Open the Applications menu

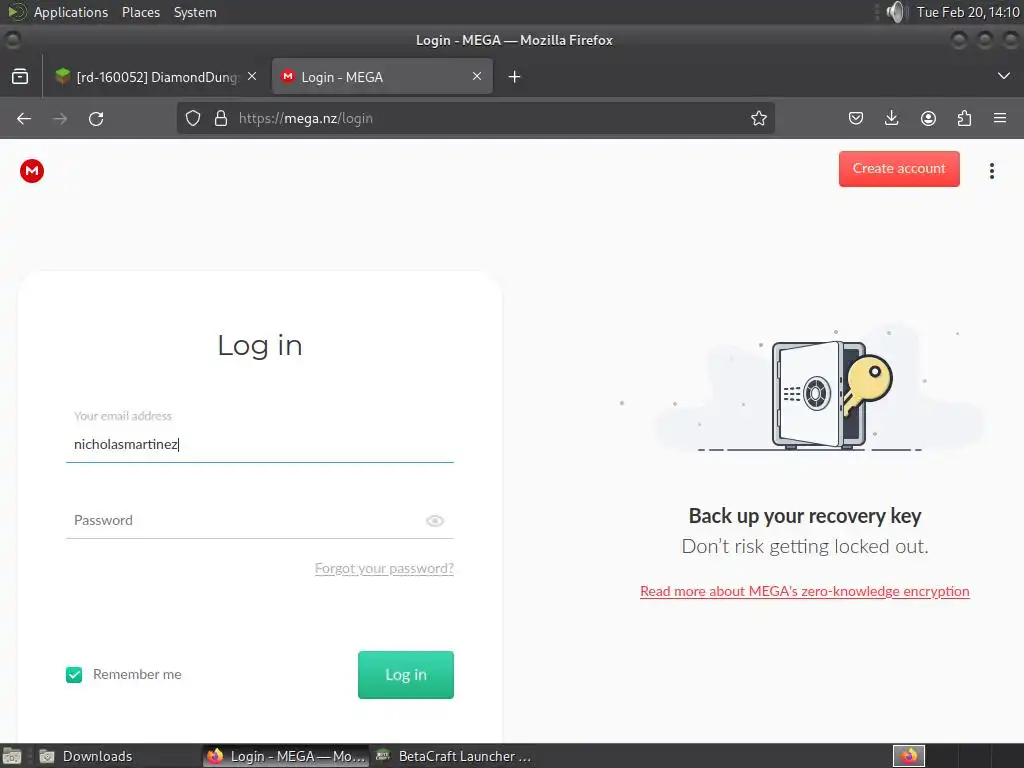point(71,12)
